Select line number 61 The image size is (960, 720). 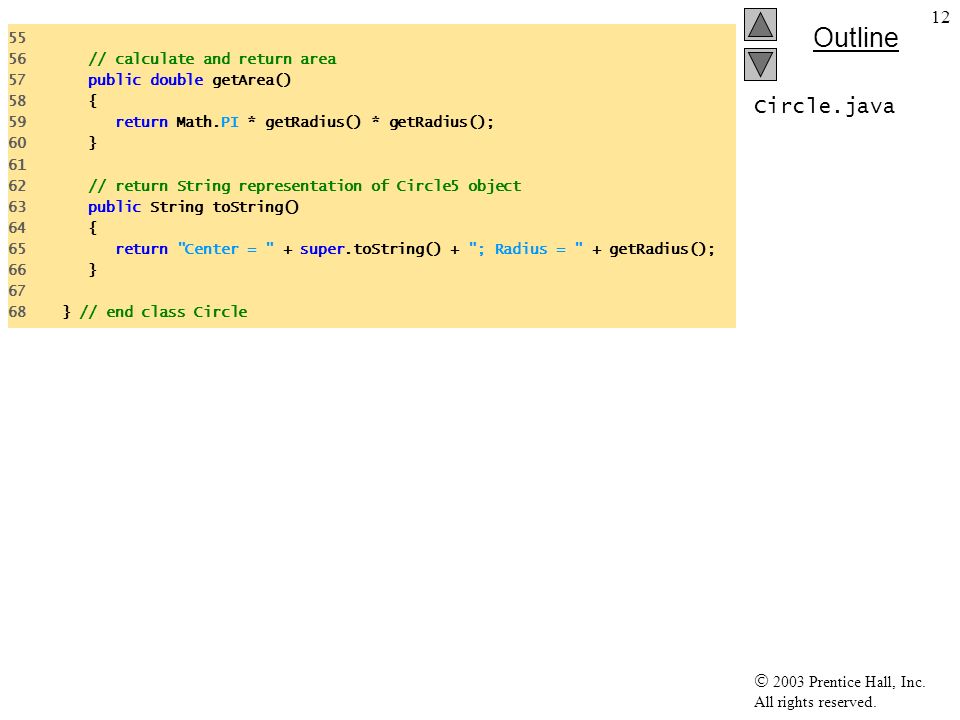(17, 165)
